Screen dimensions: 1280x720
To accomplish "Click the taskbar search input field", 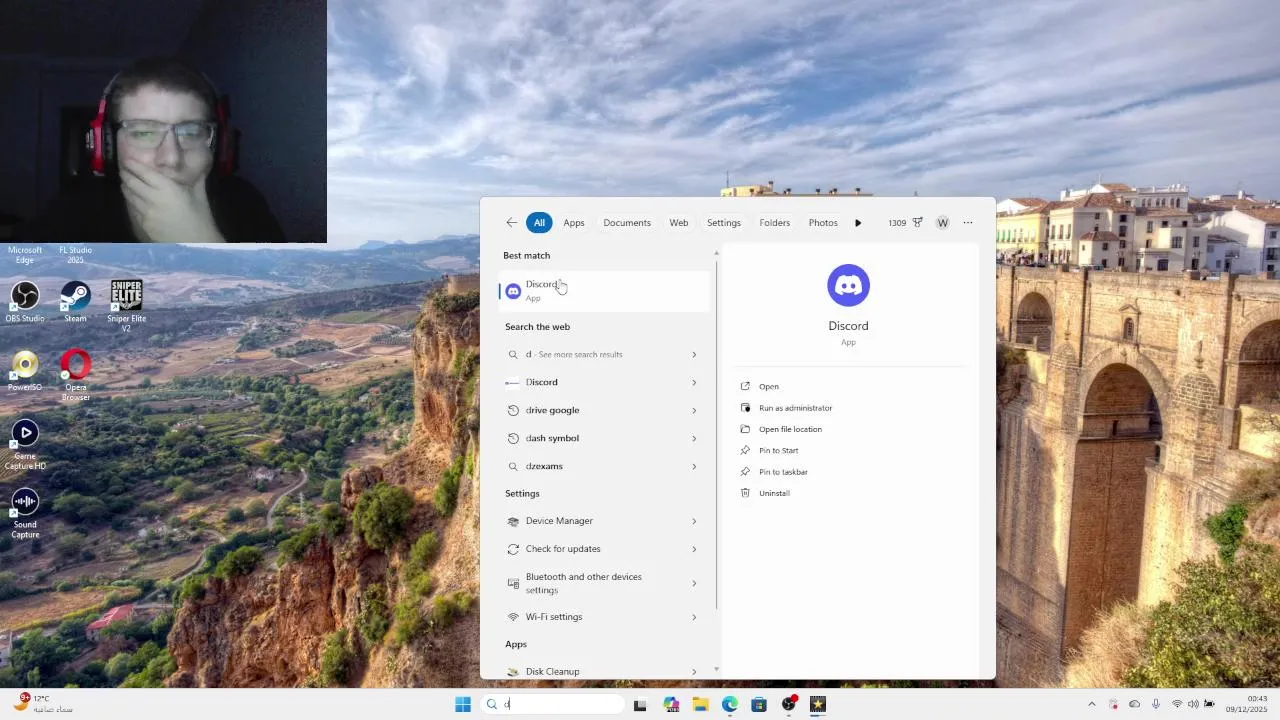I will pos(553,704).
